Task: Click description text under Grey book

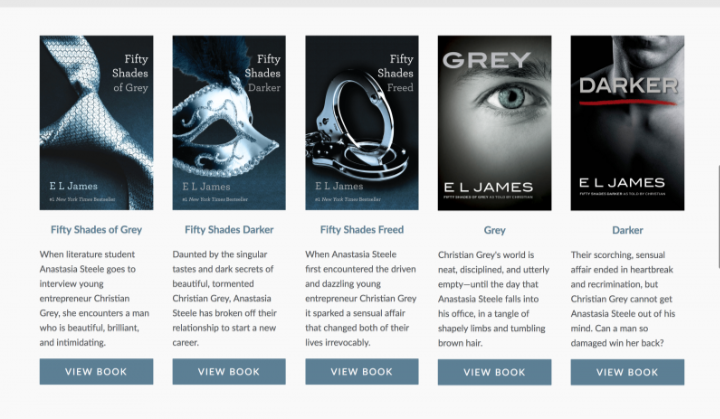Action: tap(494, 299)
